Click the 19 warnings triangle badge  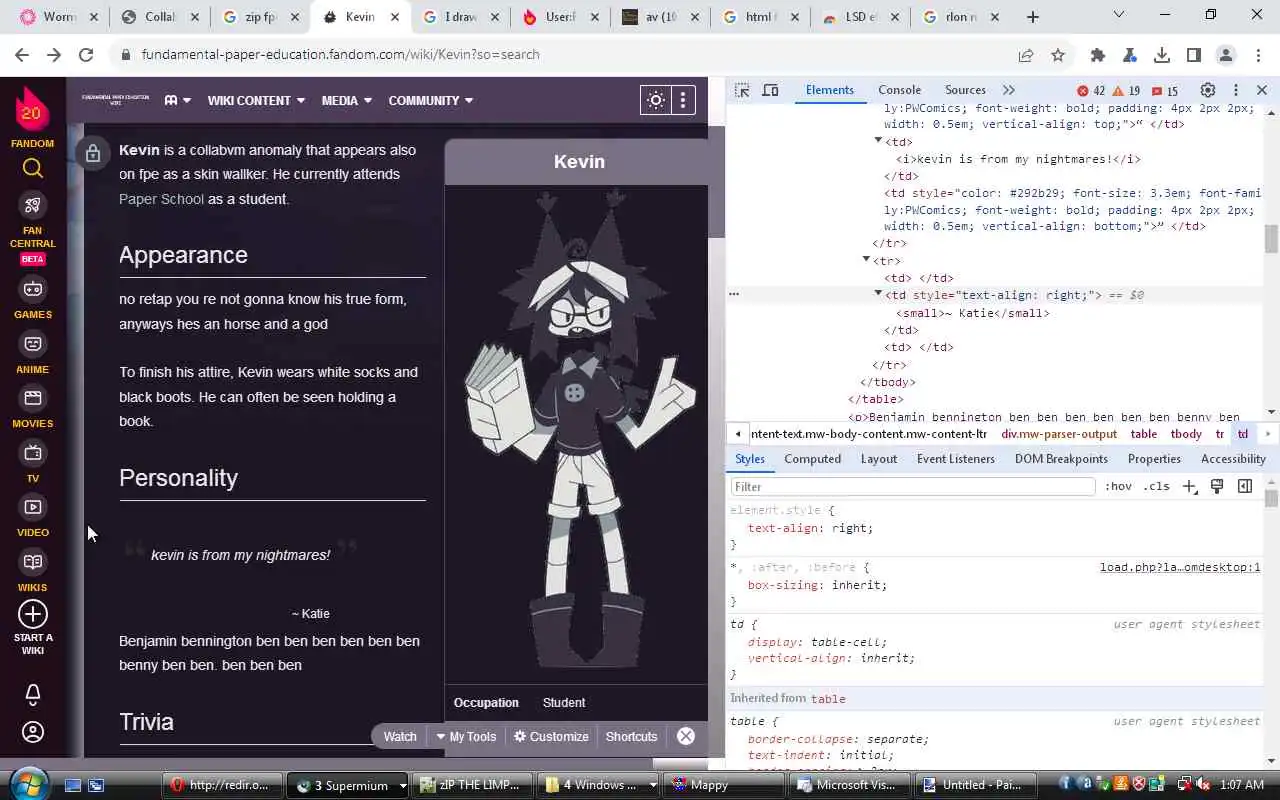click(1126, 90)
